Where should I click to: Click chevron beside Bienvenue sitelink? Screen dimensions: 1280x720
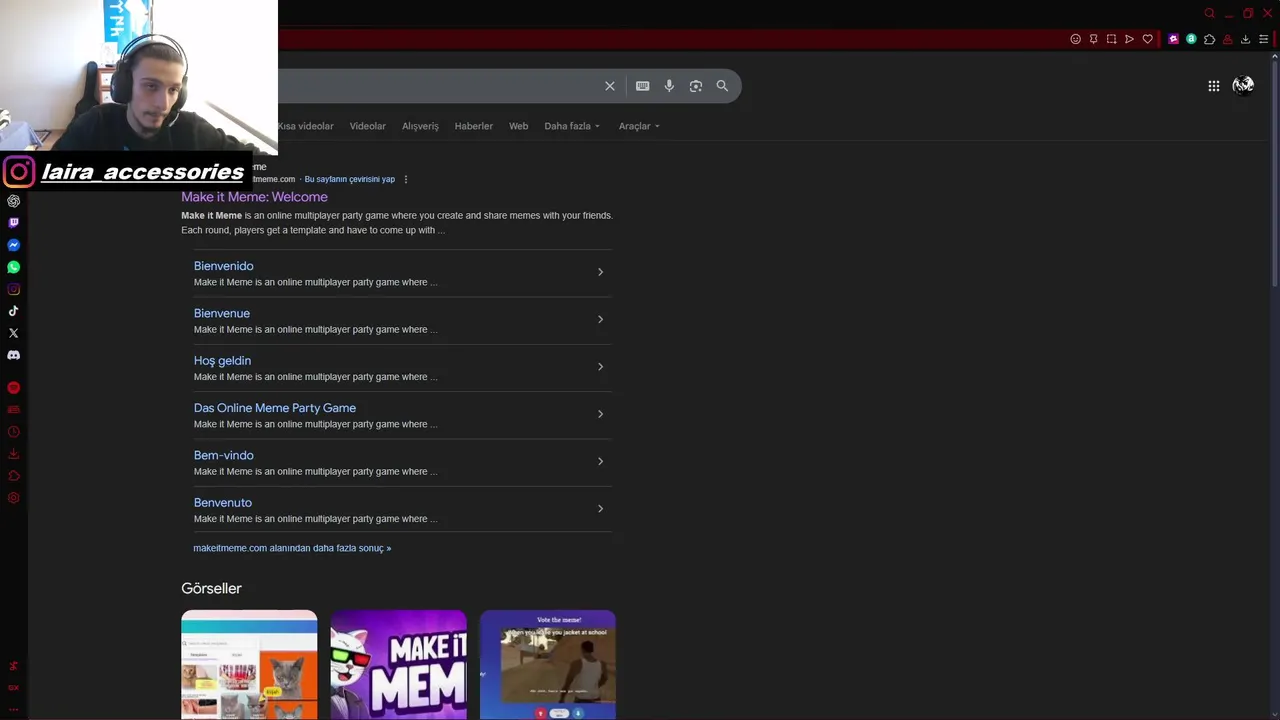pyautogui.click(x=600, y=319)
